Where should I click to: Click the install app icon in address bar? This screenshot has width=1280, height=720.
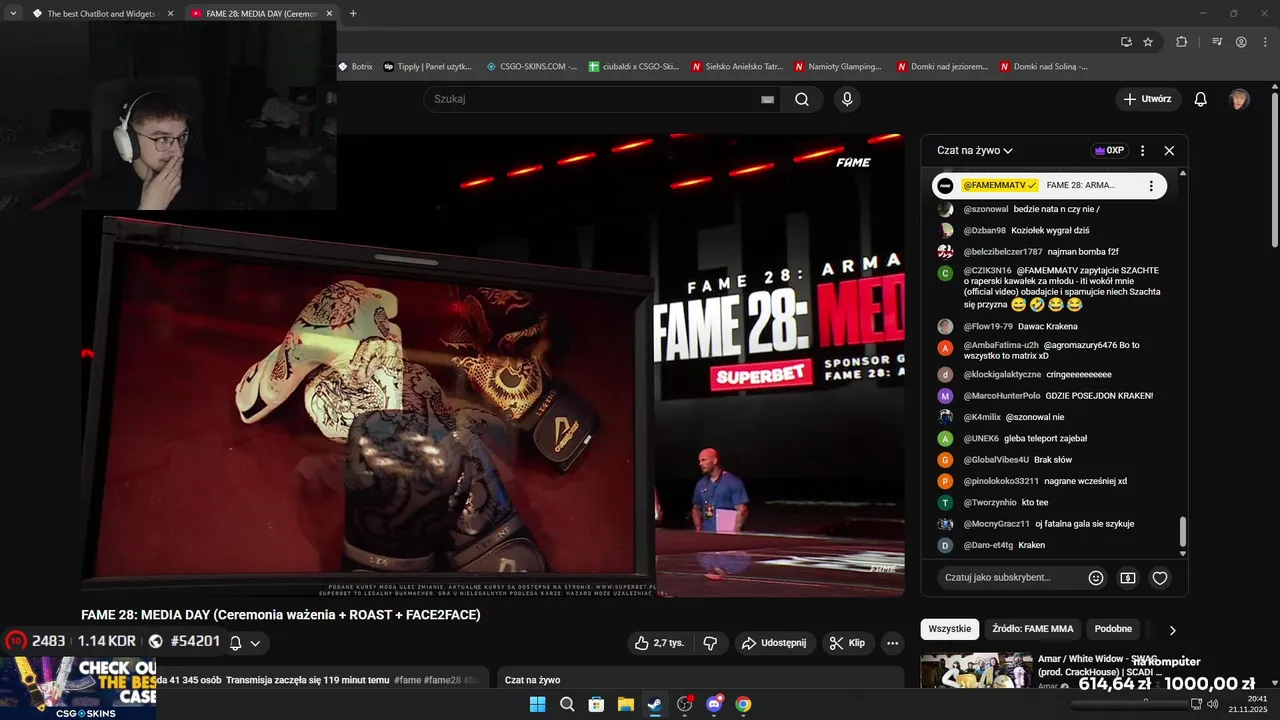click(1127, 42)
